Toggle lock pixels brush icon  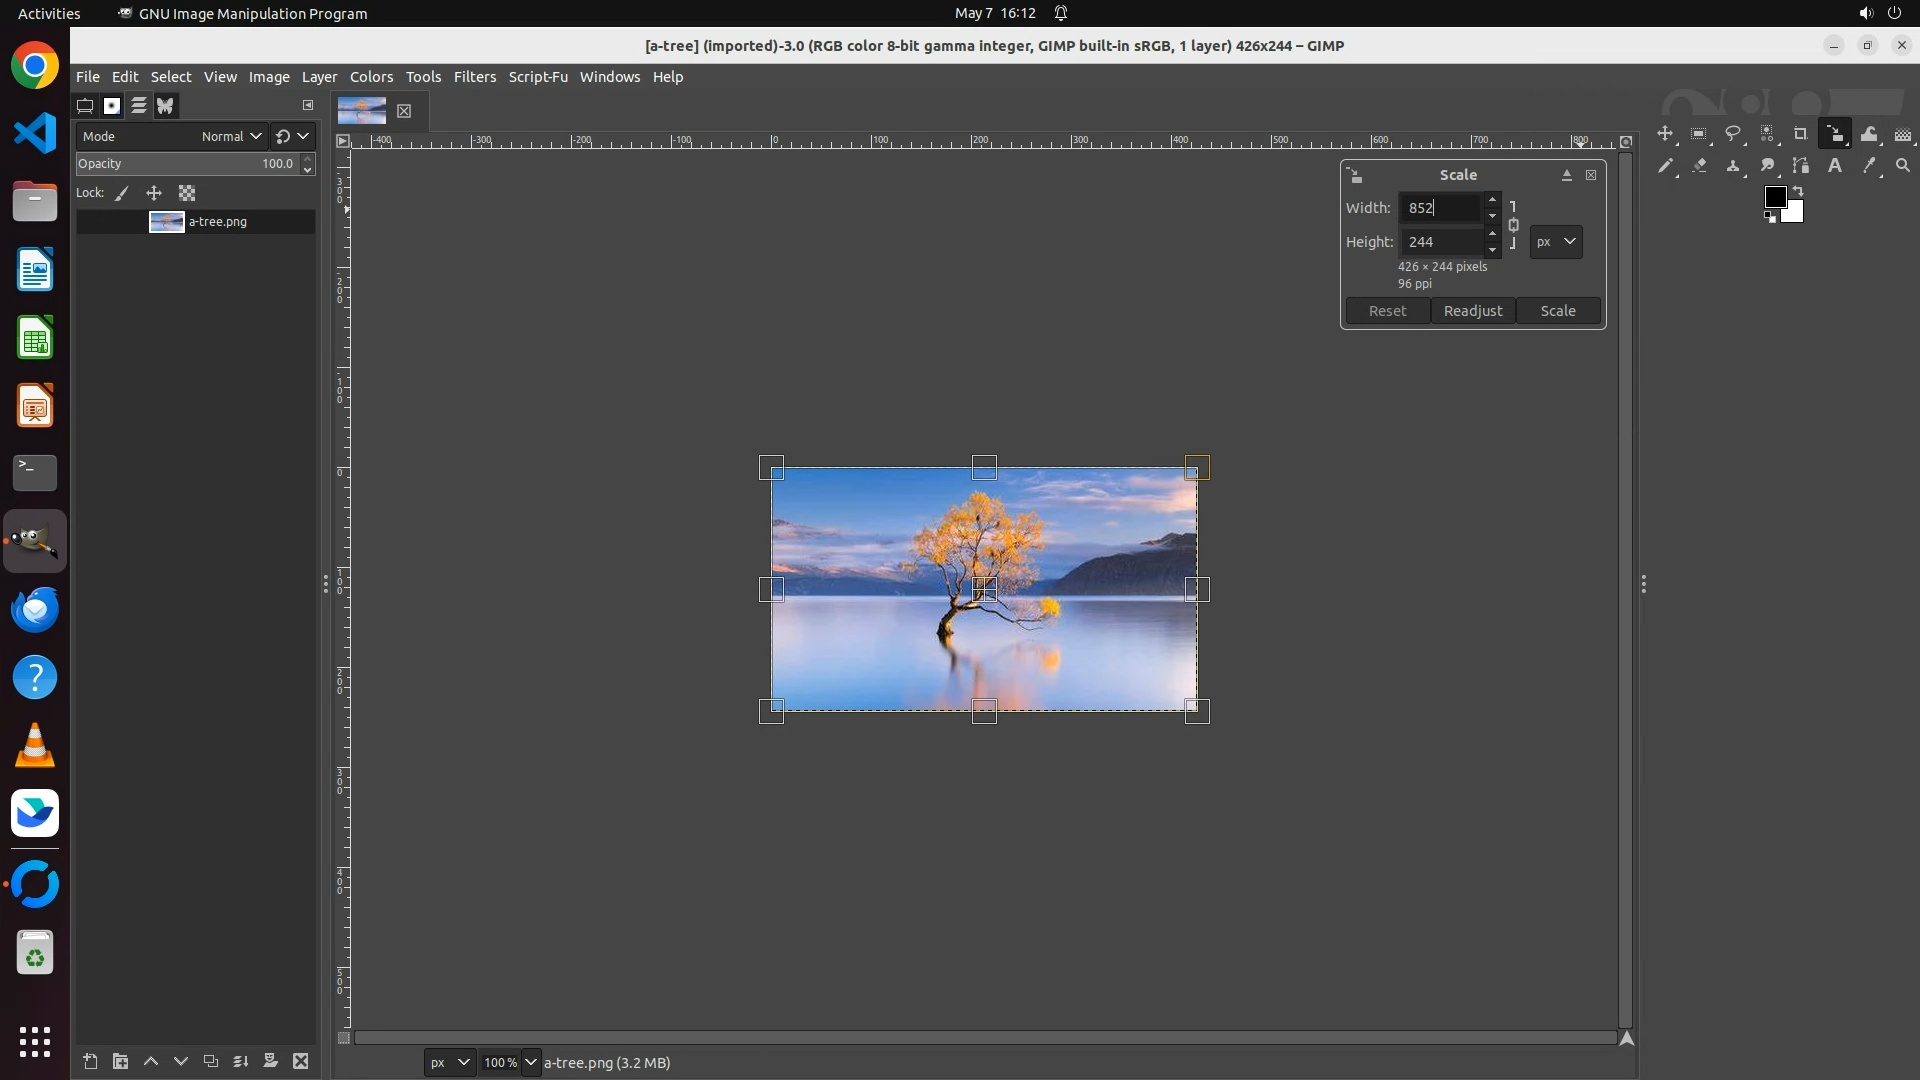pos(122,194)
